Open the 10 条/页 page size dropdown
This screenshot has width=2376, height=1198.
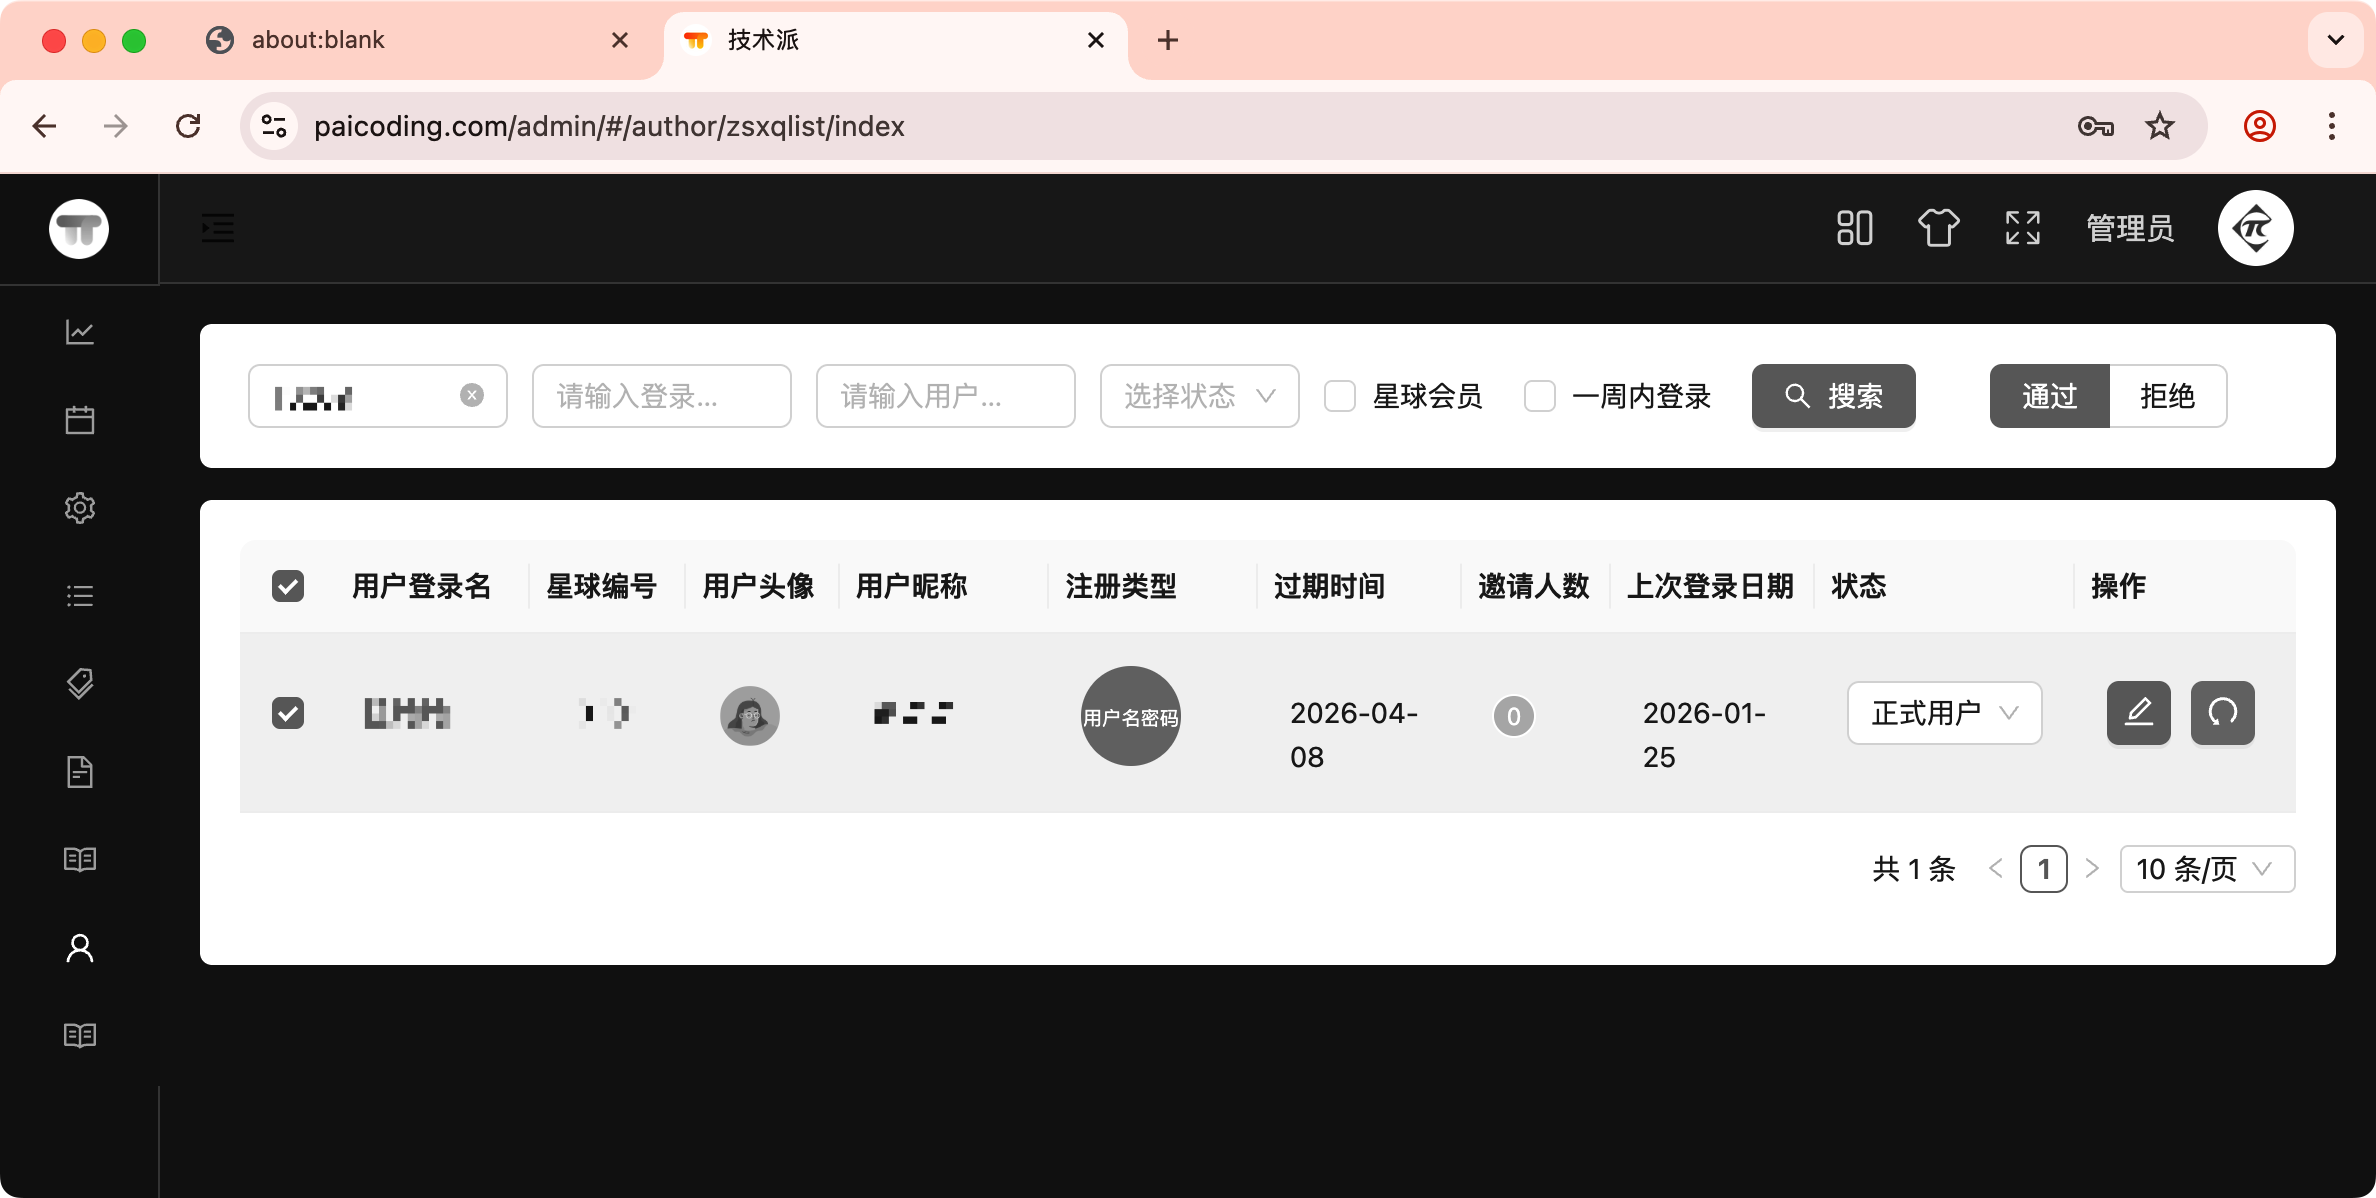tap(2206, 869)
